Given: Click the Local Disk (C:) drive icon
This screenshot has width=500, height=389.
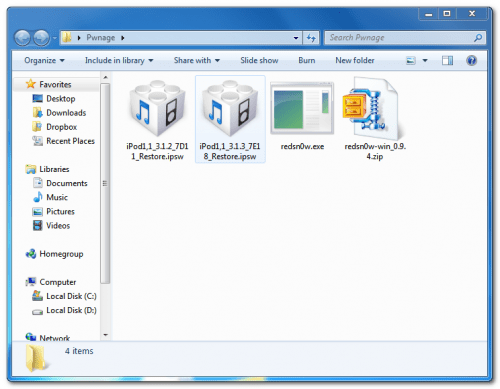Looking at the screenshot, I should [38, 296].
